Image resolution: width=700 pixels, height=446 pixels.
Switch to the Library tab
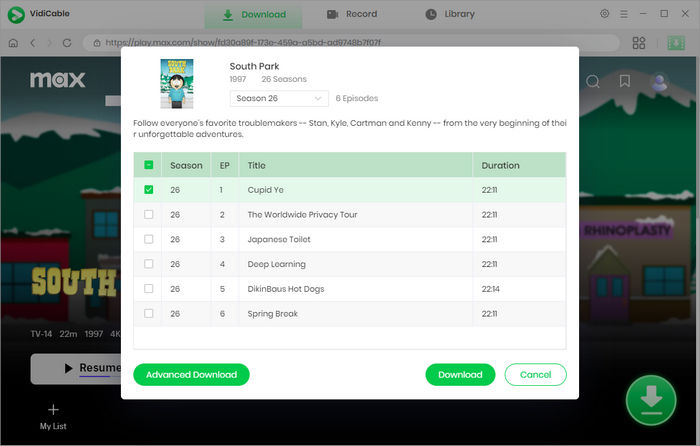coord(450,14)
